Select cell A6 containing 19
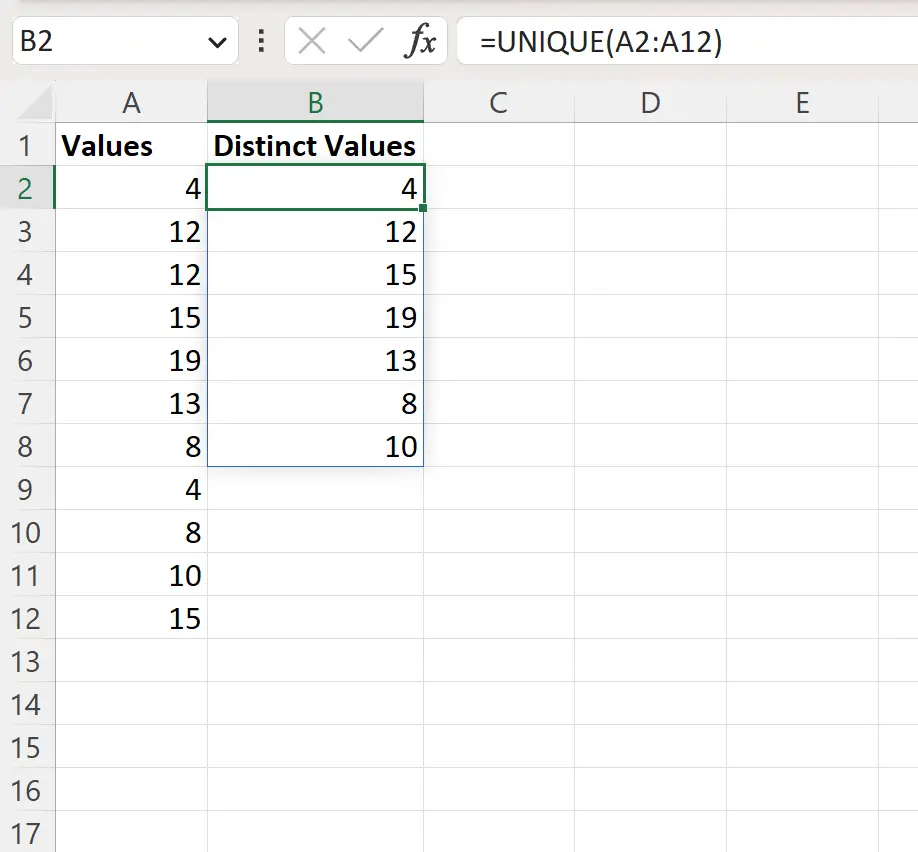Viewport: 918px width, 852px height. click(x=131, y=361)
